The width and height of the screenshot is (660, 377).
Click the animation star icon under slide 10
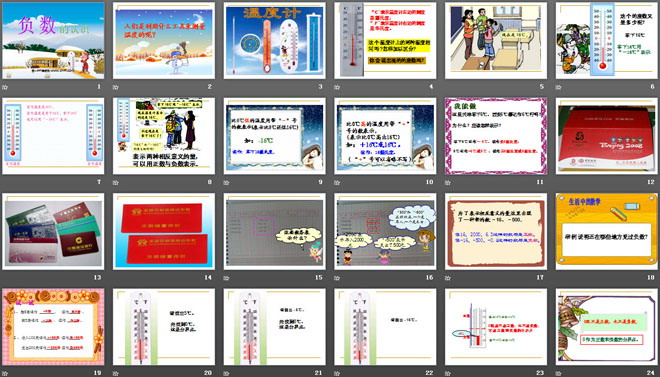coord(337,183)
